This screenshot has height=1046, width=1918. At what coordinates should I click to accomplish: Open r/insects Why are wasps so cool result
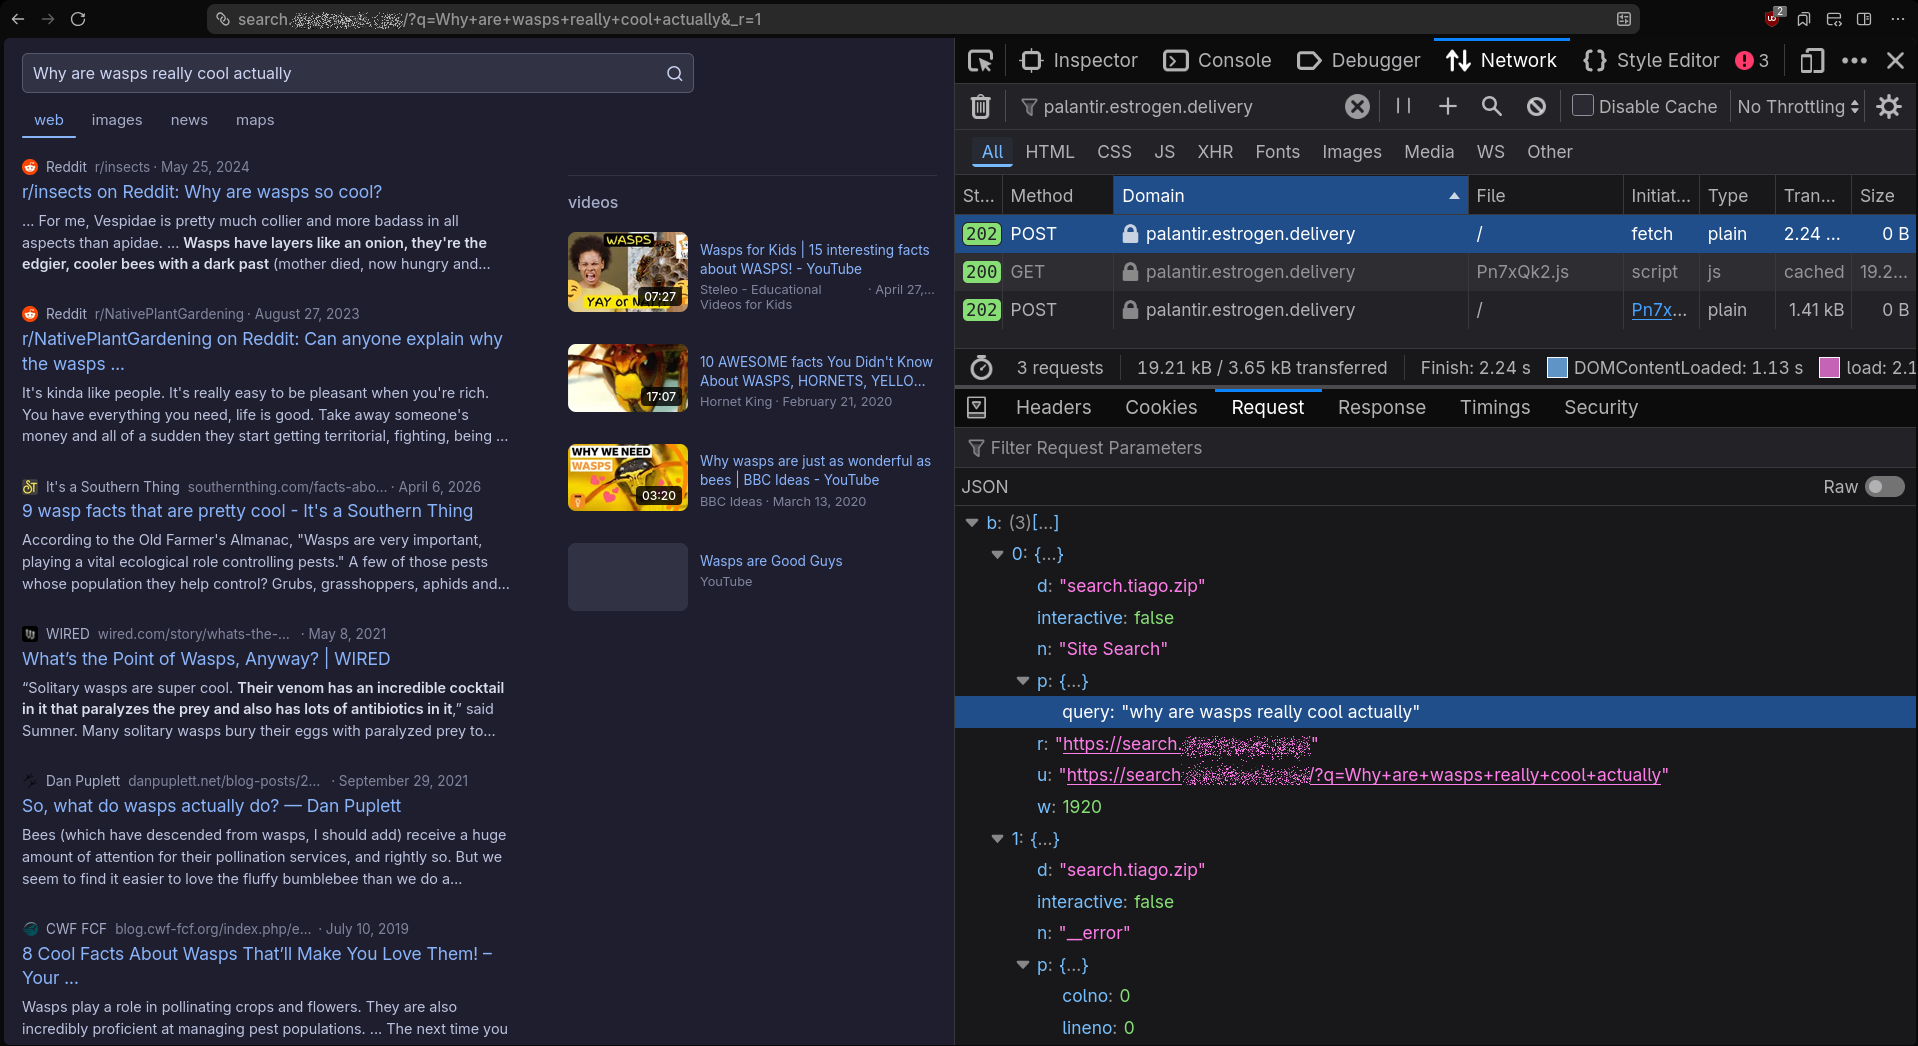[x=202, y=192]
